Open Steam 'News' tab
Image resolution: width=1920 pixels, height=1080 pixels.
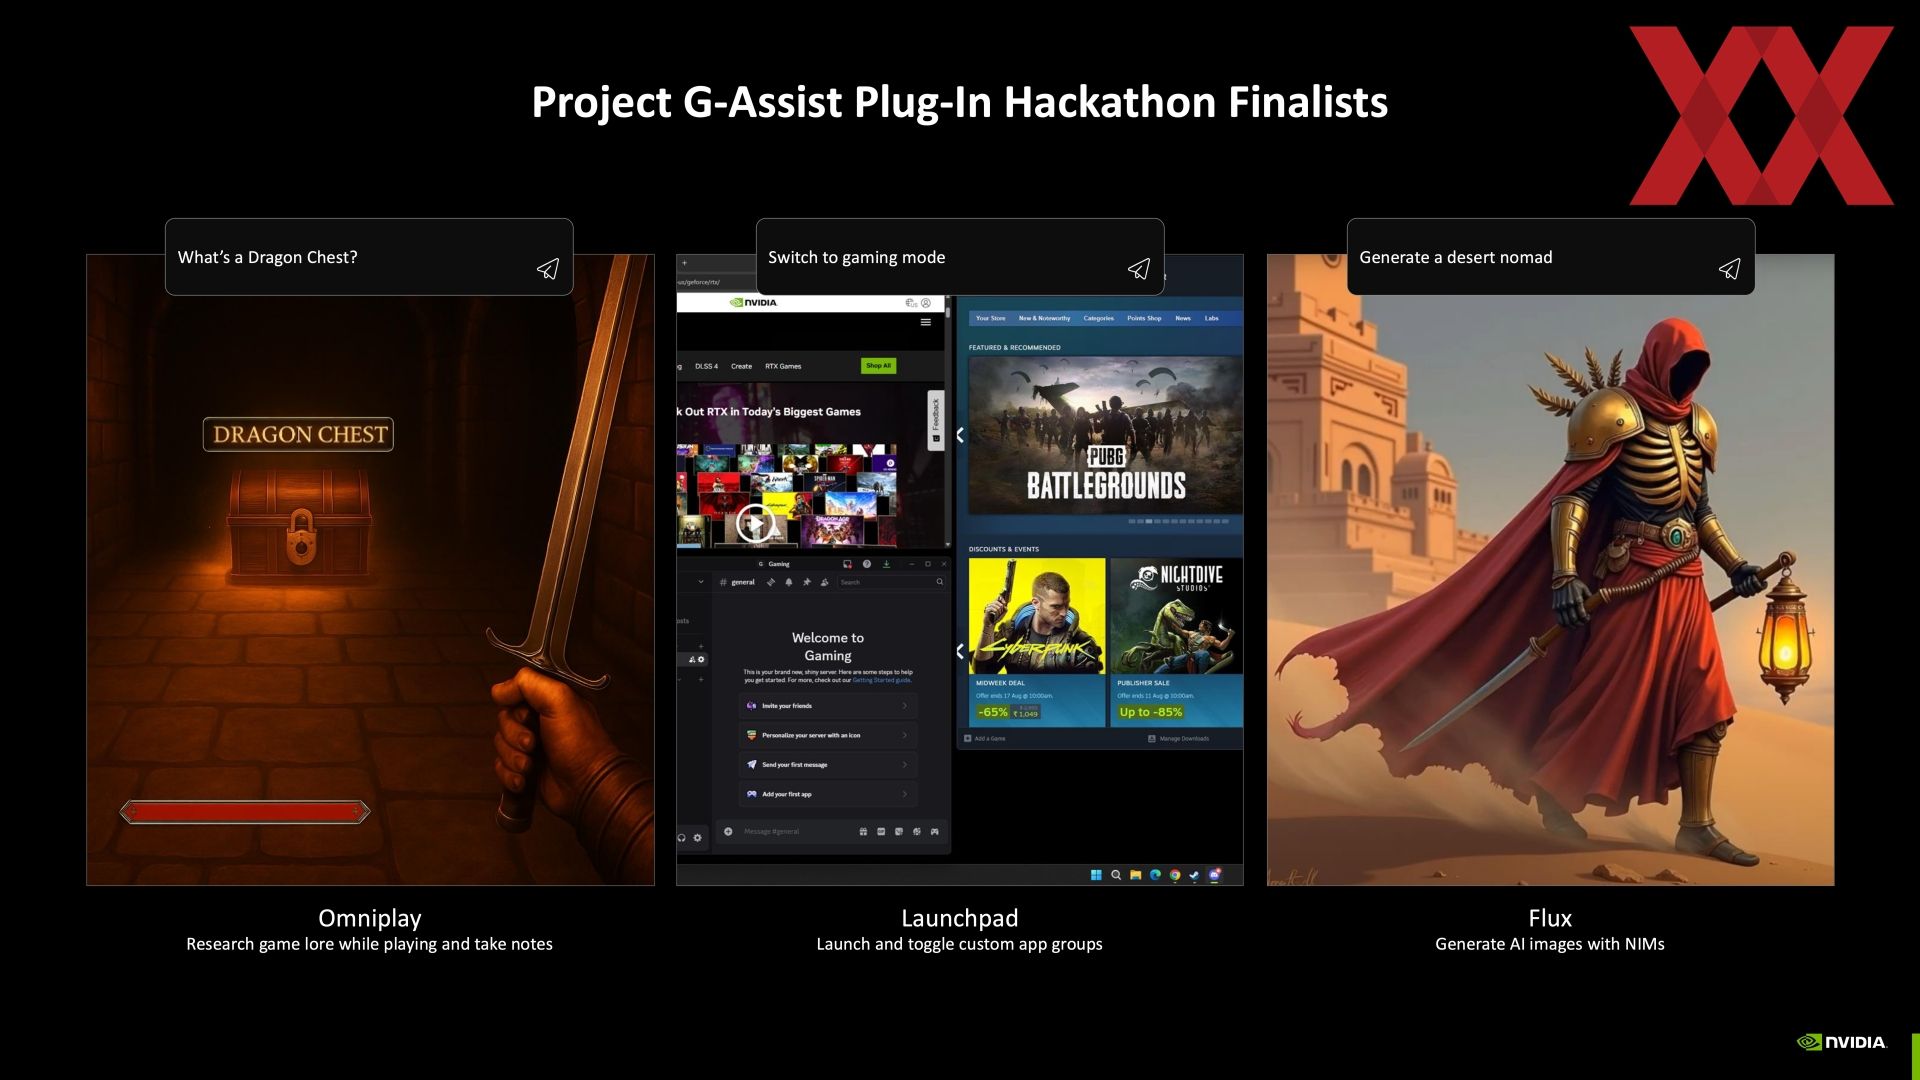pos(1183,318)
